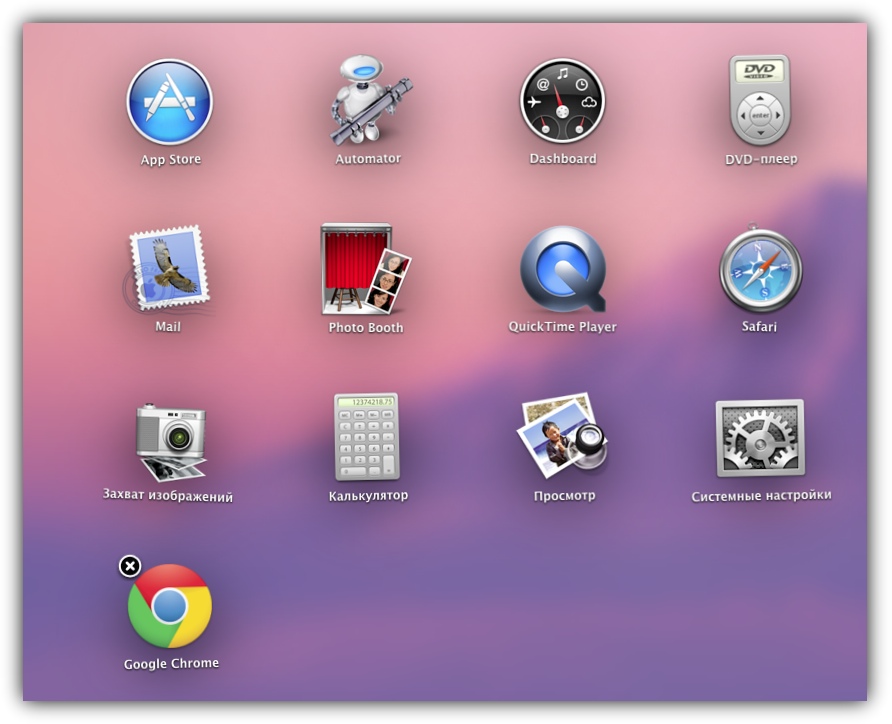The image size is (892, 724).
Task: Select the "Safari" text label
Action: pos(759,326)
